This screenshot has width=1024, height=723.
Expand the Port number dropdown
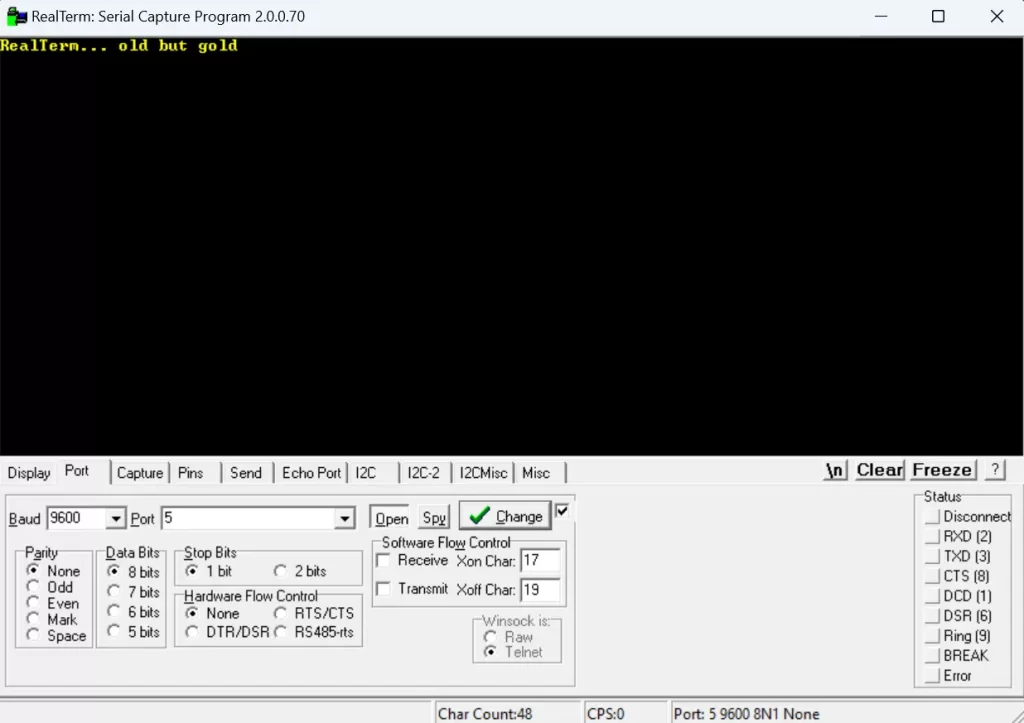pos(345,519)
